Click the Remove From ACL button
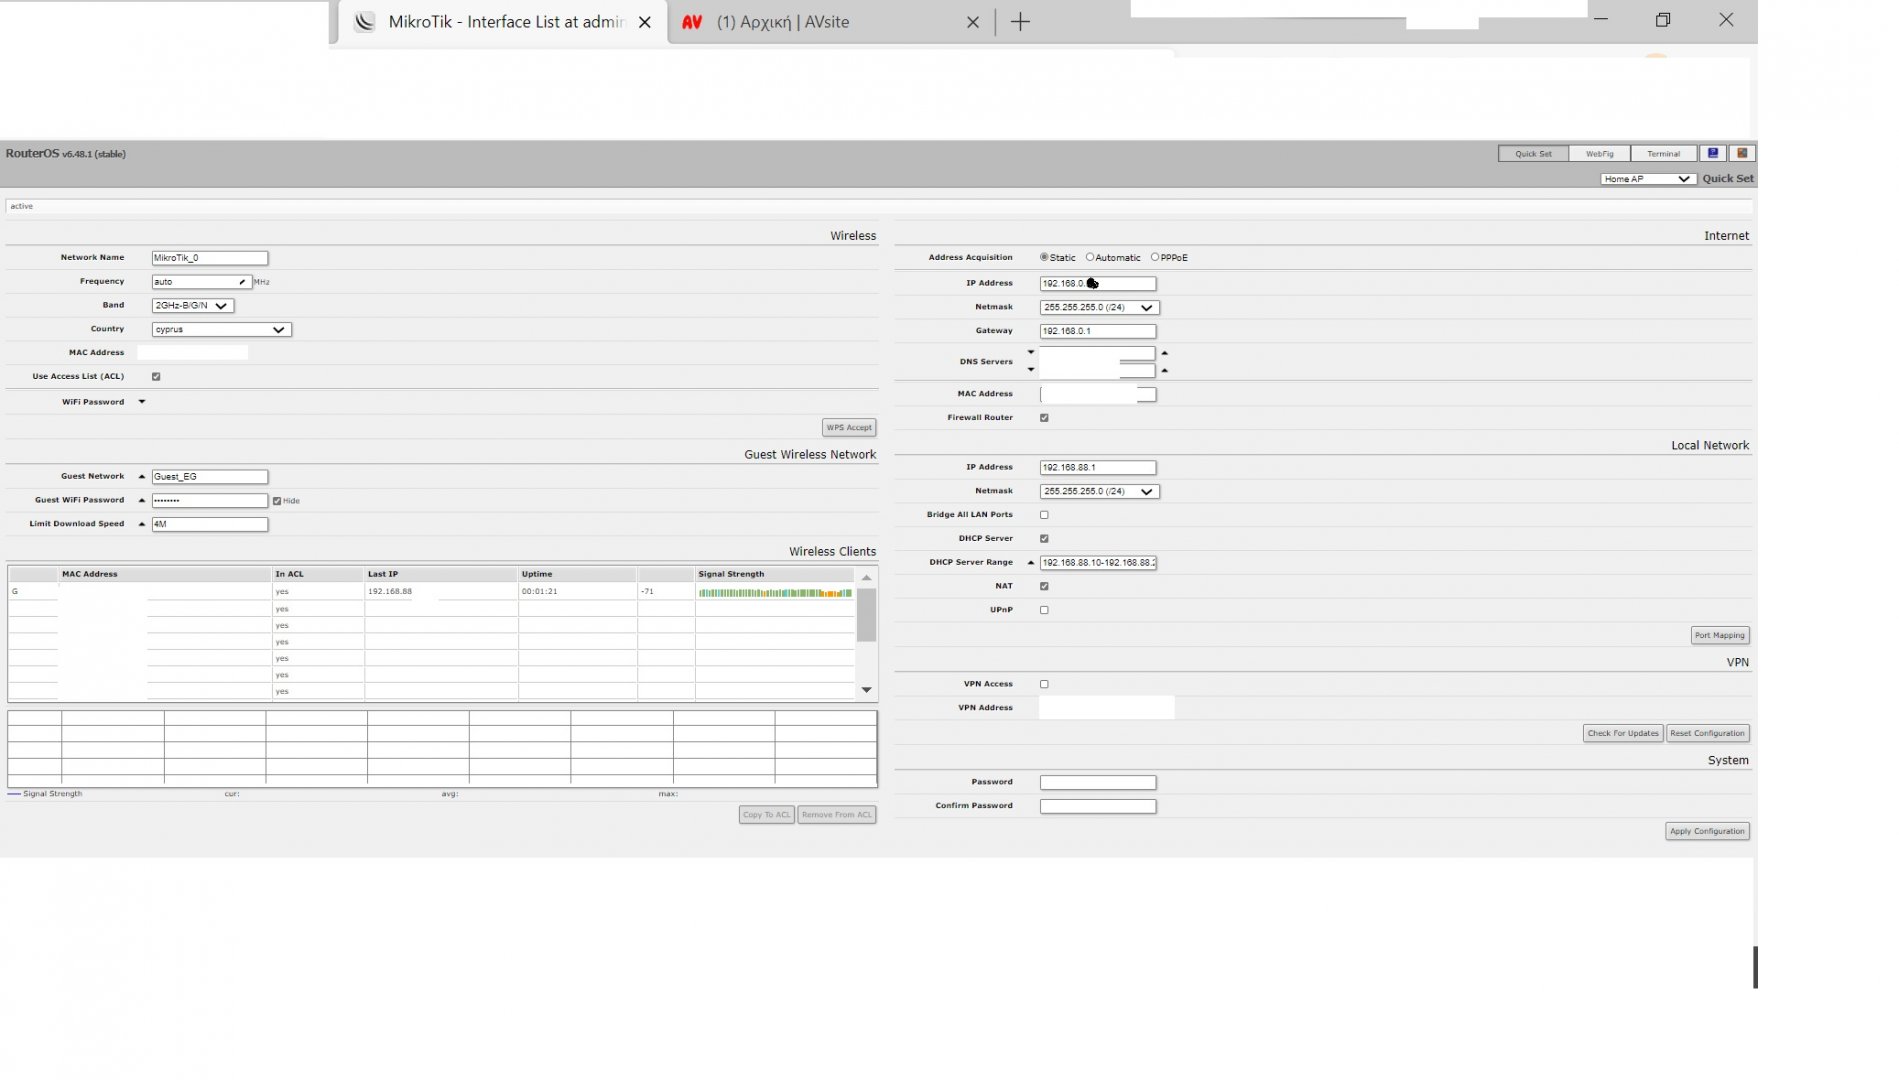 click(x=837, y=815)
